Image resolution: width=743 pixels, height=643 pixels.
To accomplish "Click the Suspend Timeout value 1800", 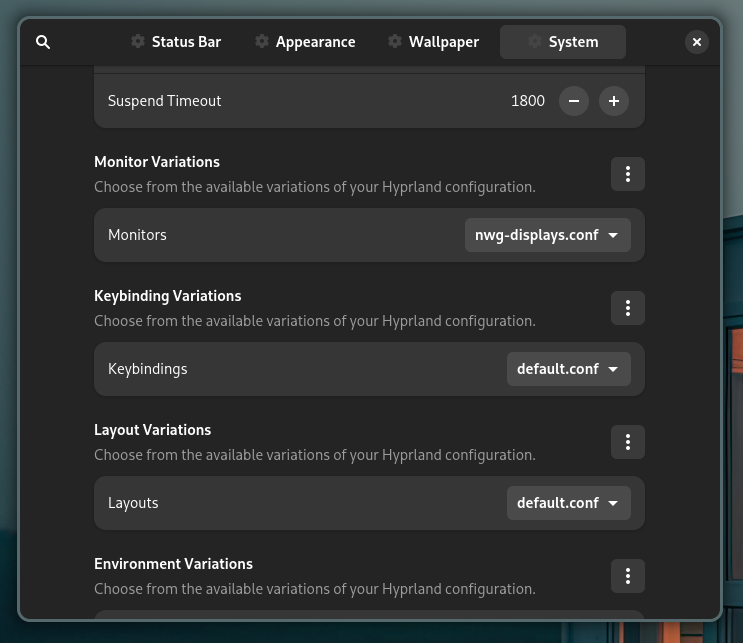I will click(x=527, y=101).
